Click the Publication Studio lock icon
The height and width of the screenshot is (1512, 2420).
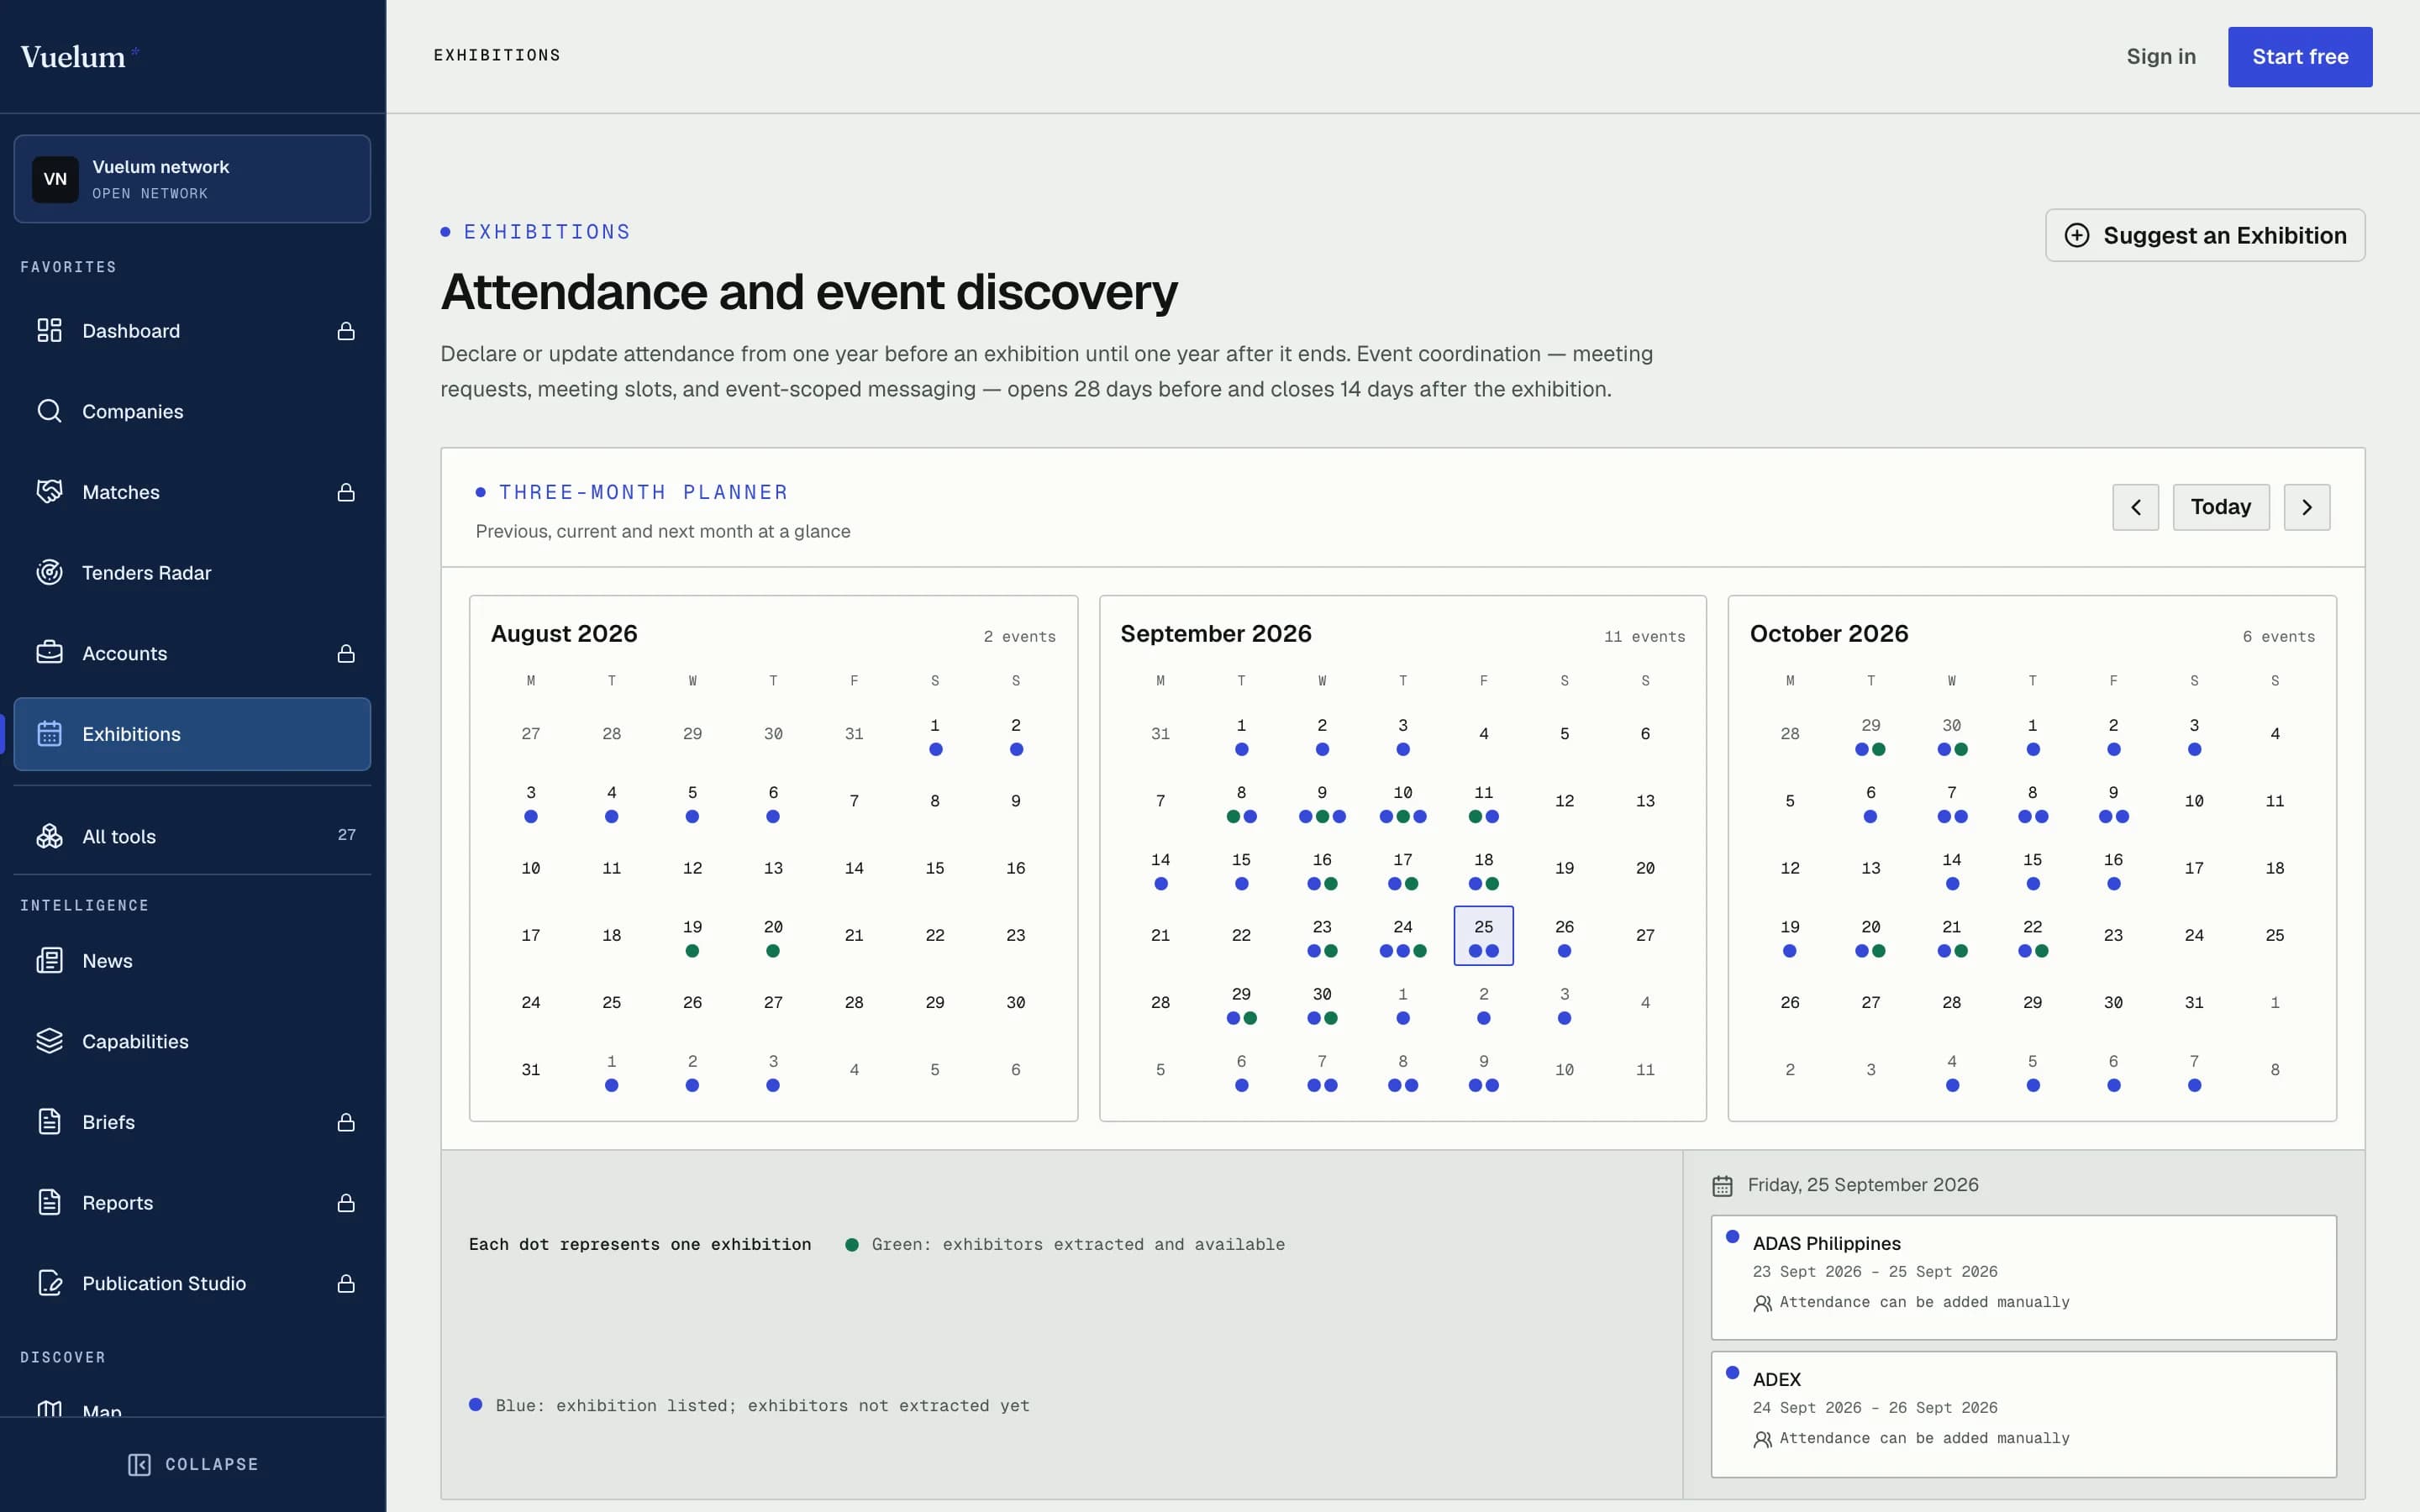[x=346, y=1283]
